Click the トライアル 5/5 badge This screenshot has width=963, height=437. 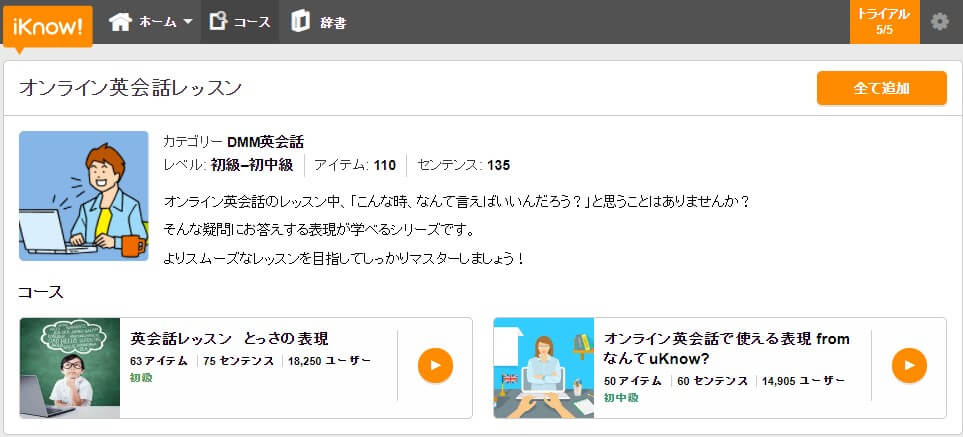tap(884, 22)
